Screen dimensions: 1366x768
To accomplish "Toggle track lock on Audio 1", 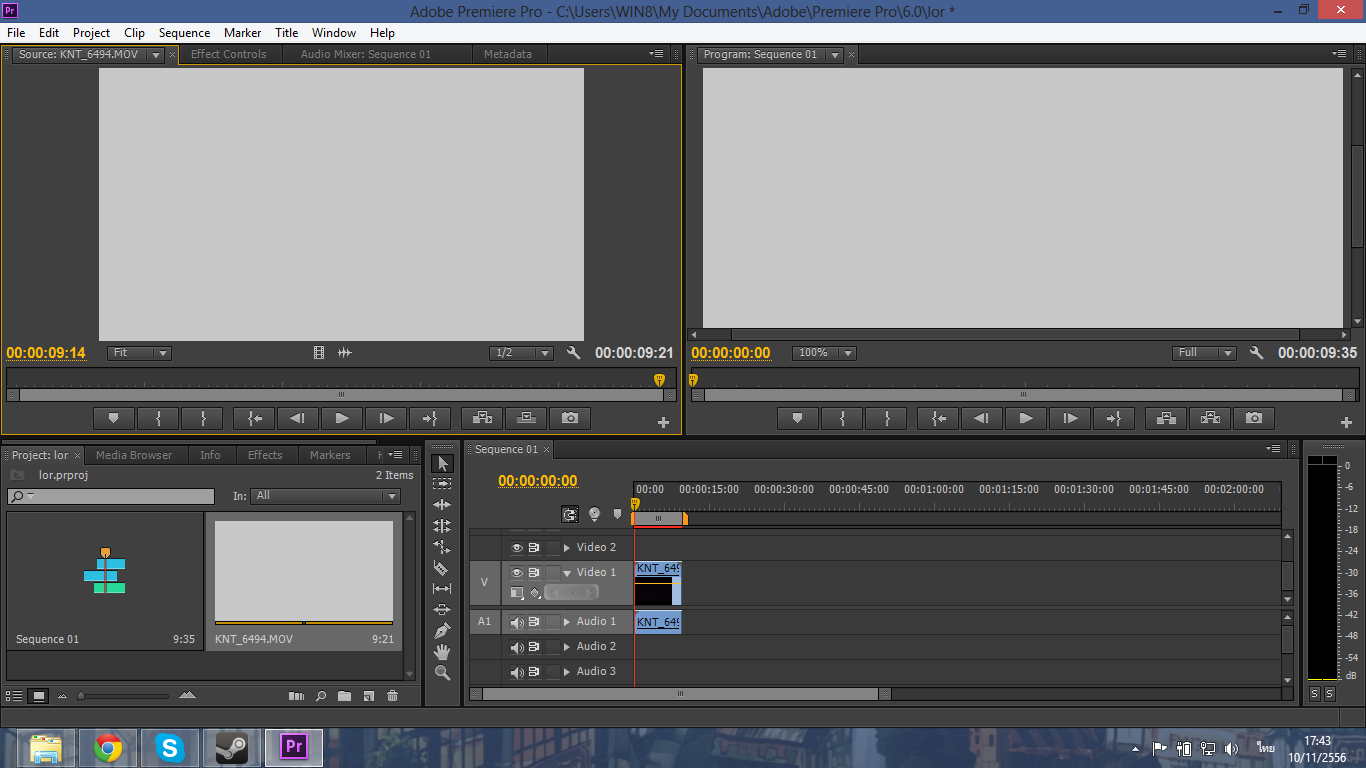I will click(553, 622).
